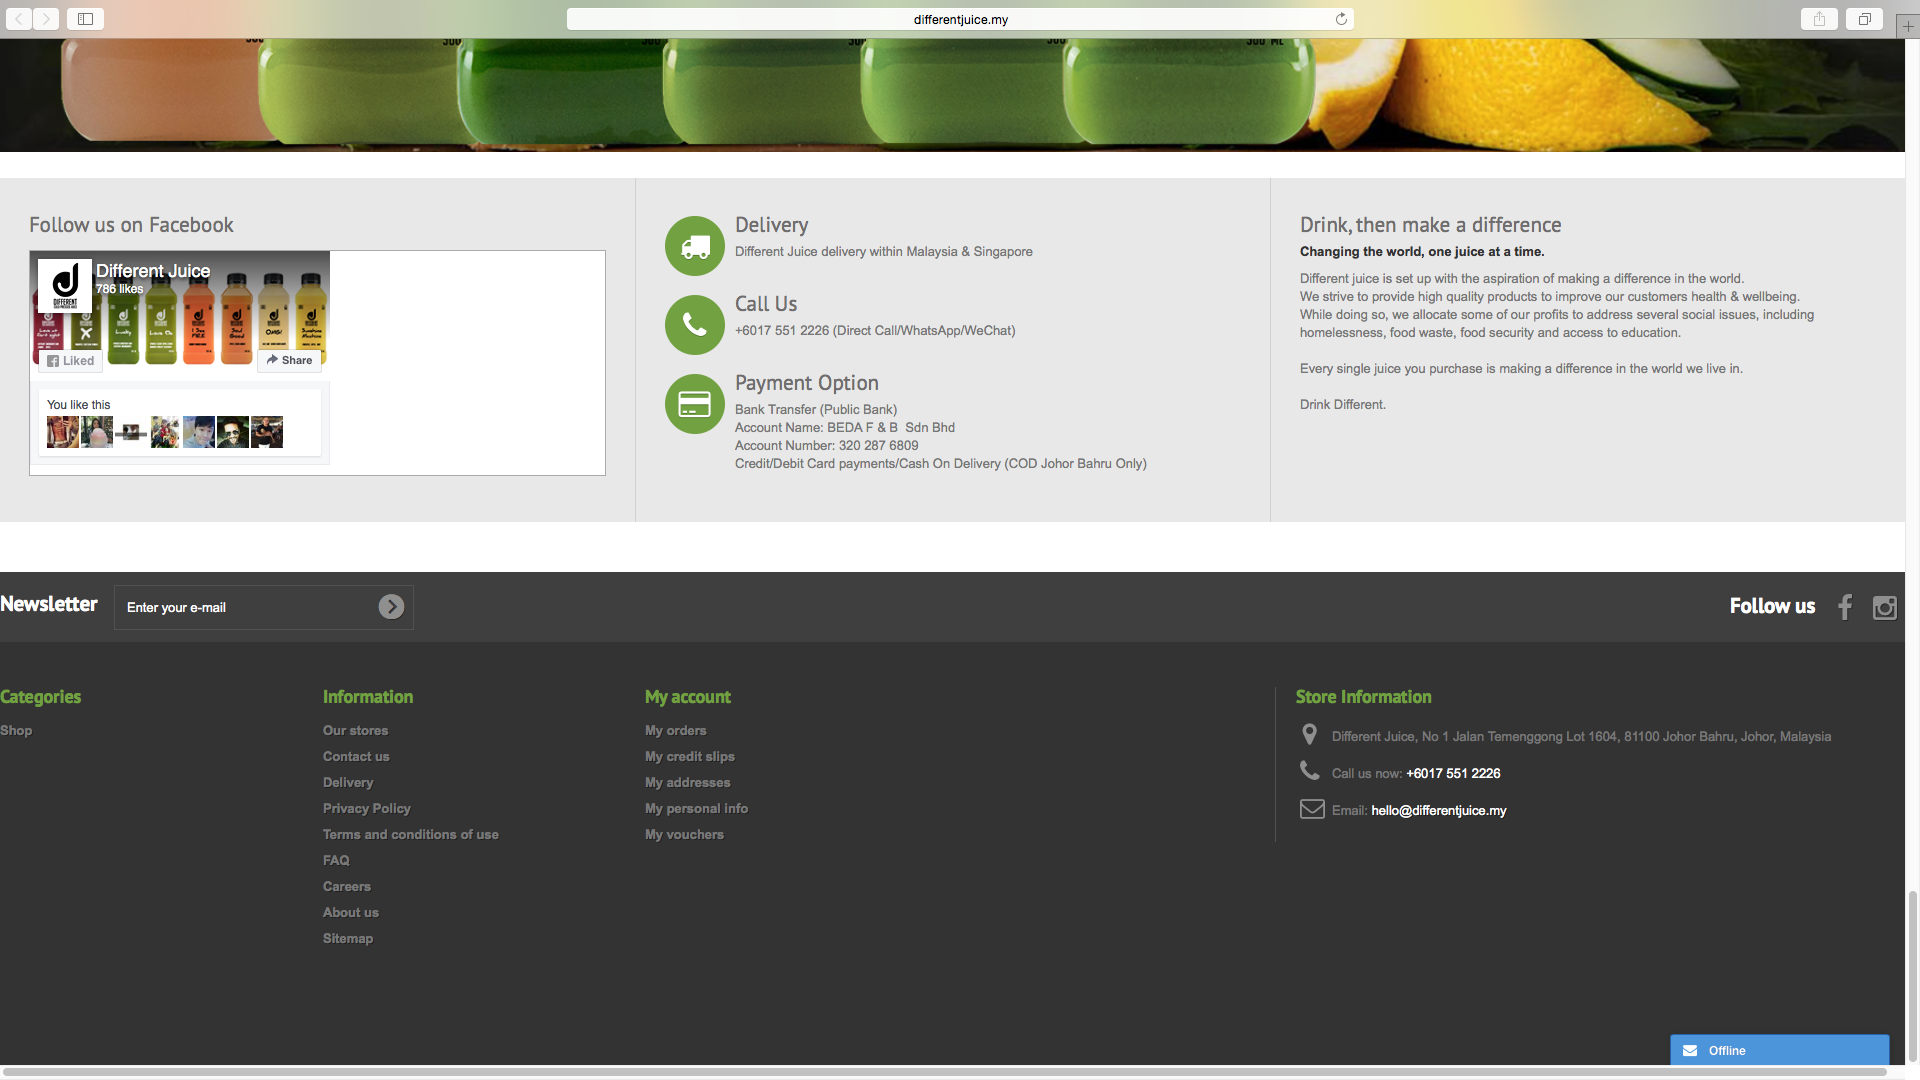Click the 786 likes count text
The height and width of the screenshot is (1080, 1920).
click(x=120, y=289)
